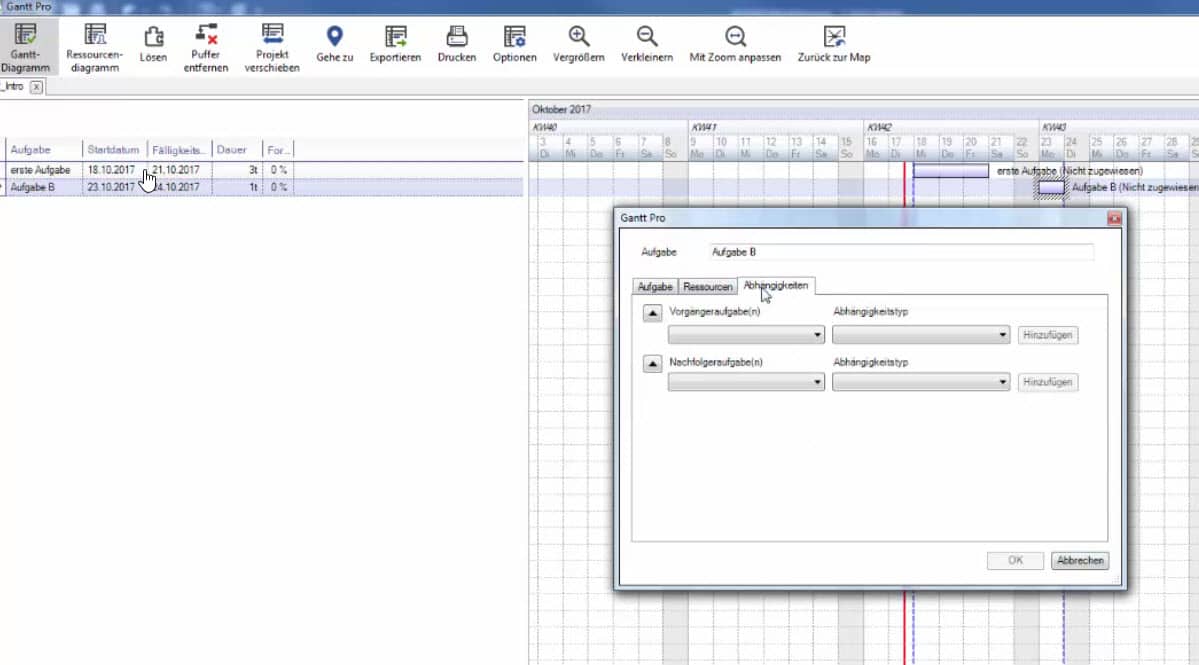
Task: Collapse the Vorgängeraufgabe(n) section arrow
Action: pyautogui.click(x=652, y=313)
